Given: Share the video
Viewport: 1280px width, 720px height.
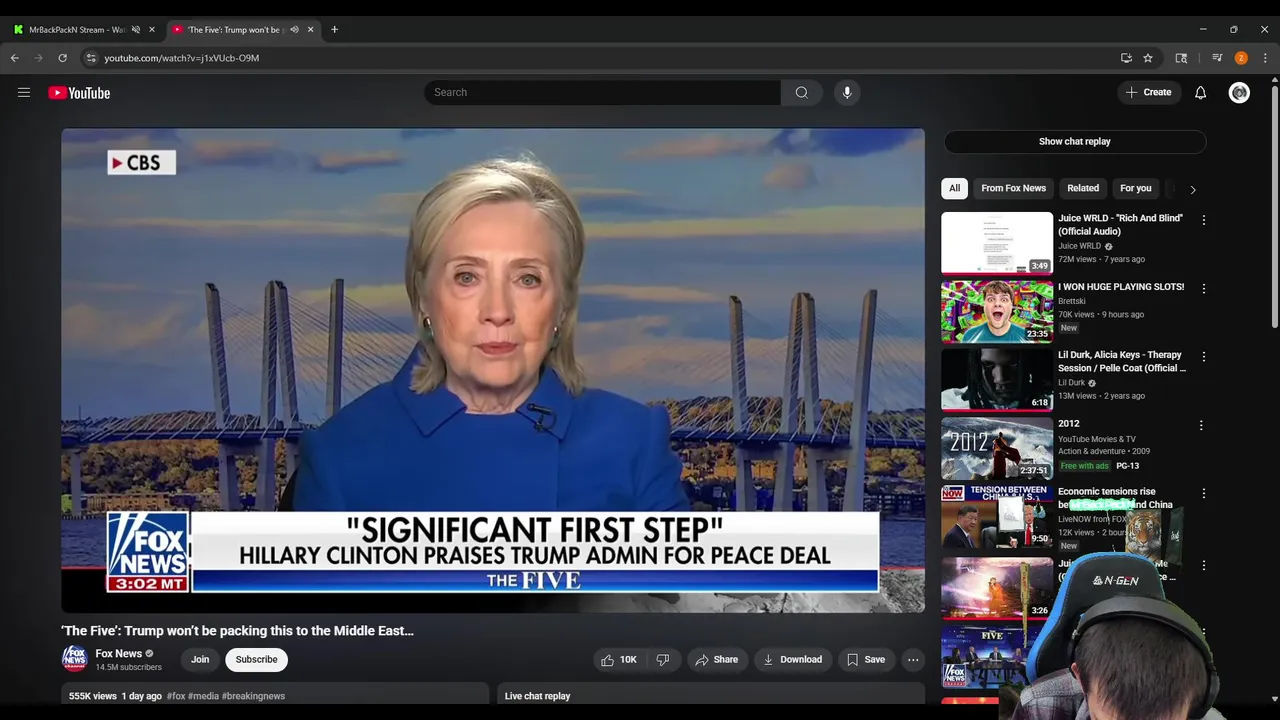Looking at the screenshot, I should (x=716, y=660).
